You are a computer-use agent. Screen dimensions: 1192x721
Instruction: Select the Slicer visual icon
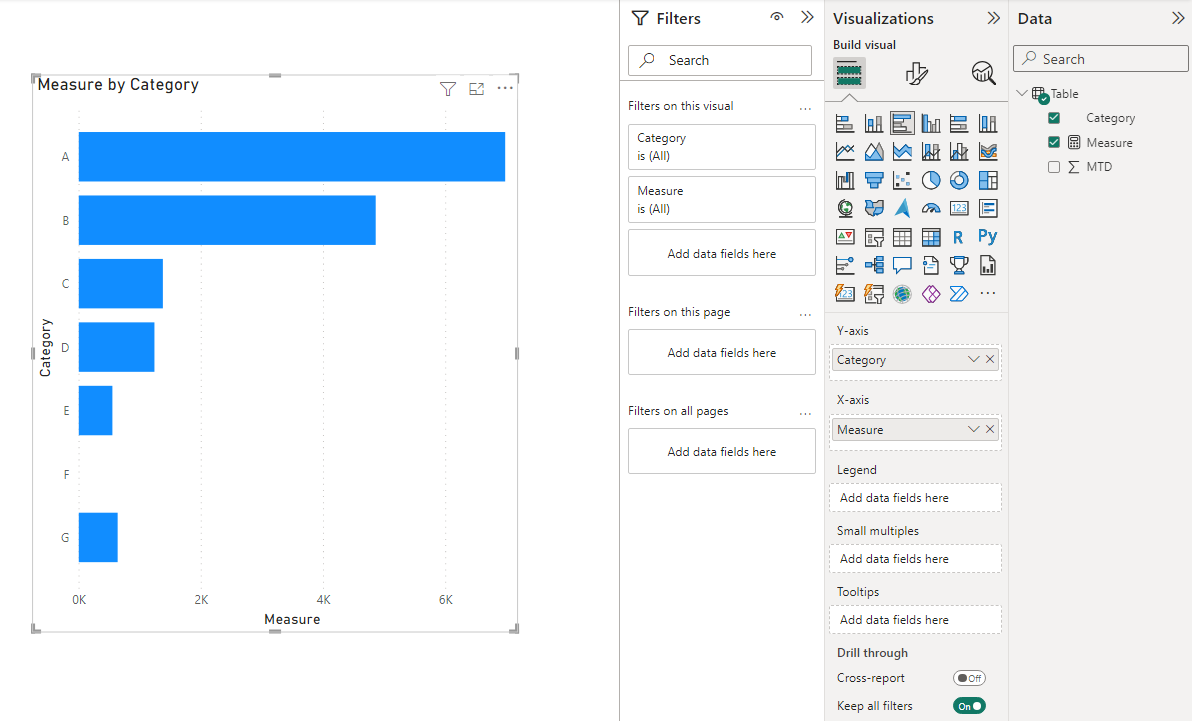(x=873, y=237)
